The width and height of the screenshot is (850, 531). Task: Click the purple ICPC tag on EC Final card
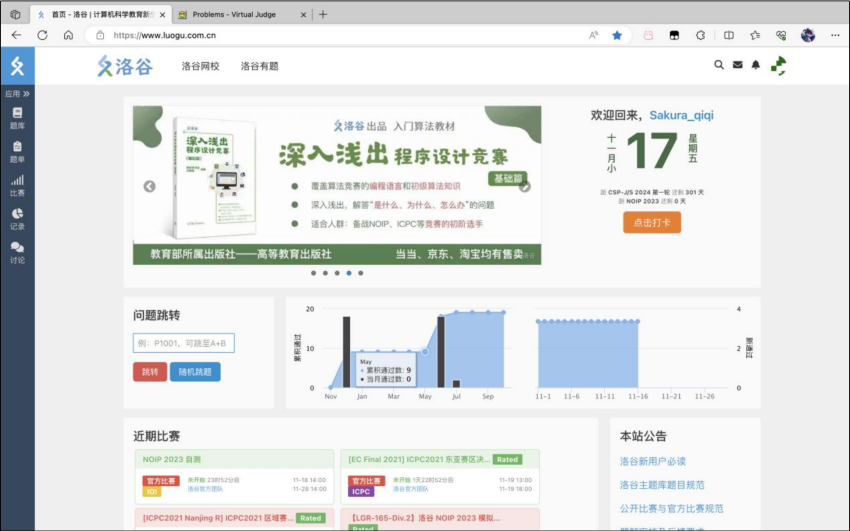(x=361, y=491)
